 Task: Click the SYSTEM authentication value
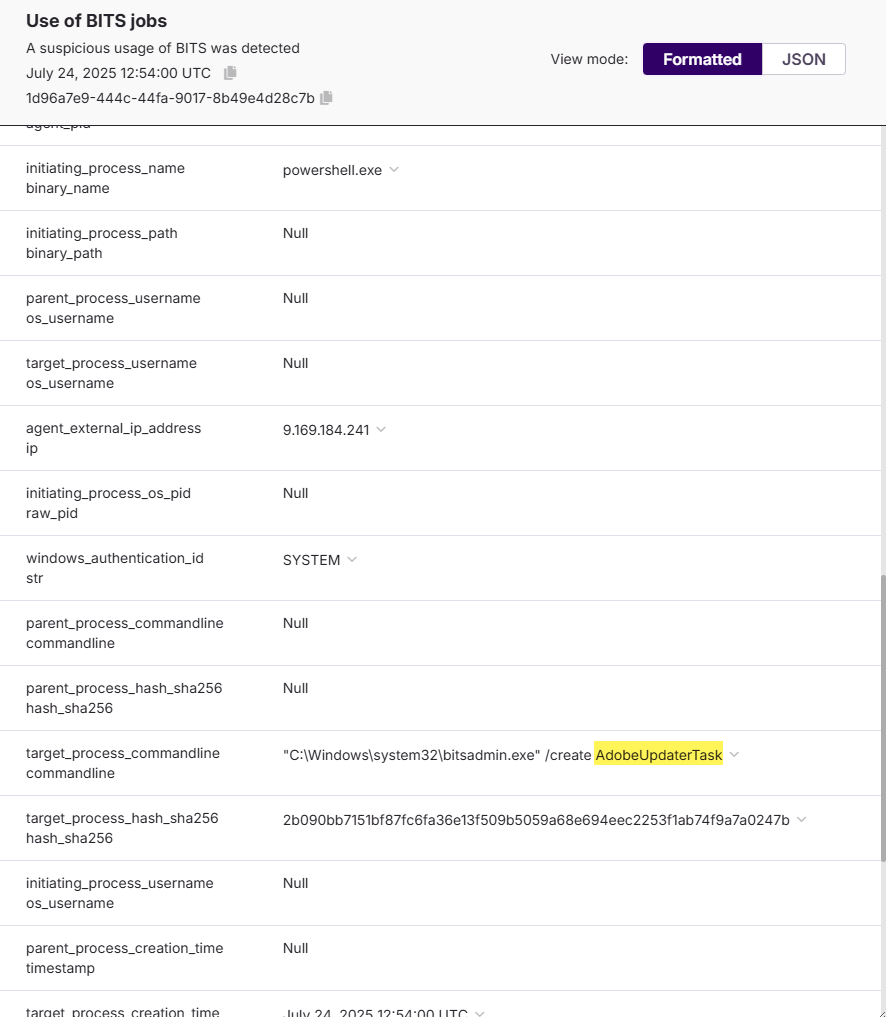click(x=311, y=560)
